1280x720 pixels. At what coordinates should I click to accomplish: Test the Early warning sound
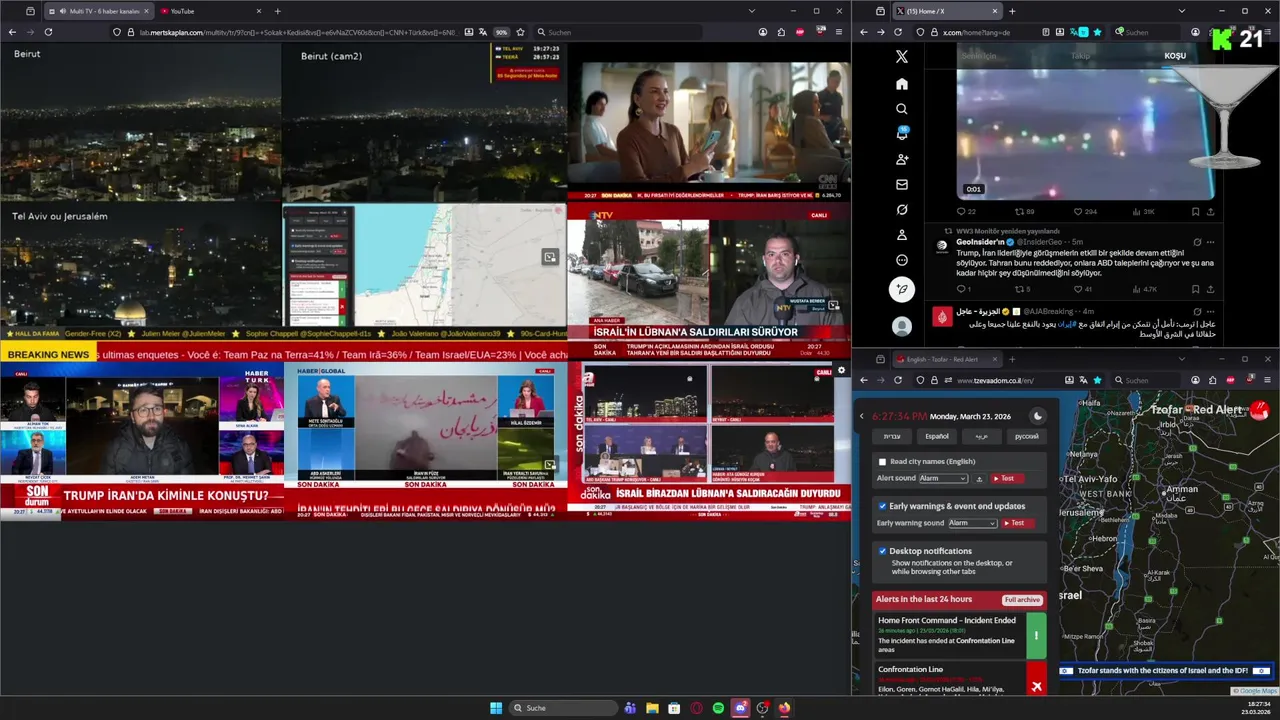pyautogui.click(x=1018, y=523)
